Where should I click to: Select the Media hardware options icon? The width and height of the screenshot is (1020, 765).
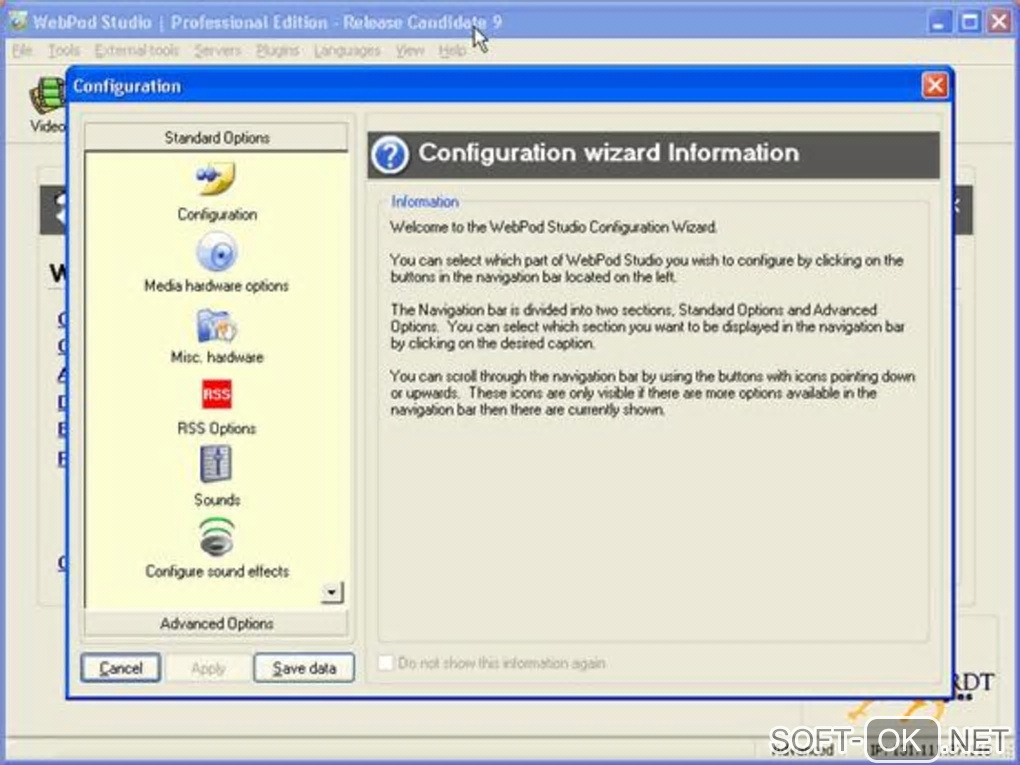(x=217, y=252)
